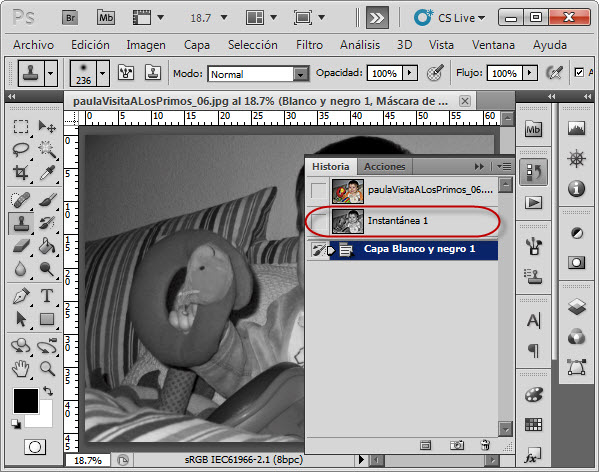The image size is (600, 473).
Task: Create new document from current history state
Action: click(x=425, y=445)
